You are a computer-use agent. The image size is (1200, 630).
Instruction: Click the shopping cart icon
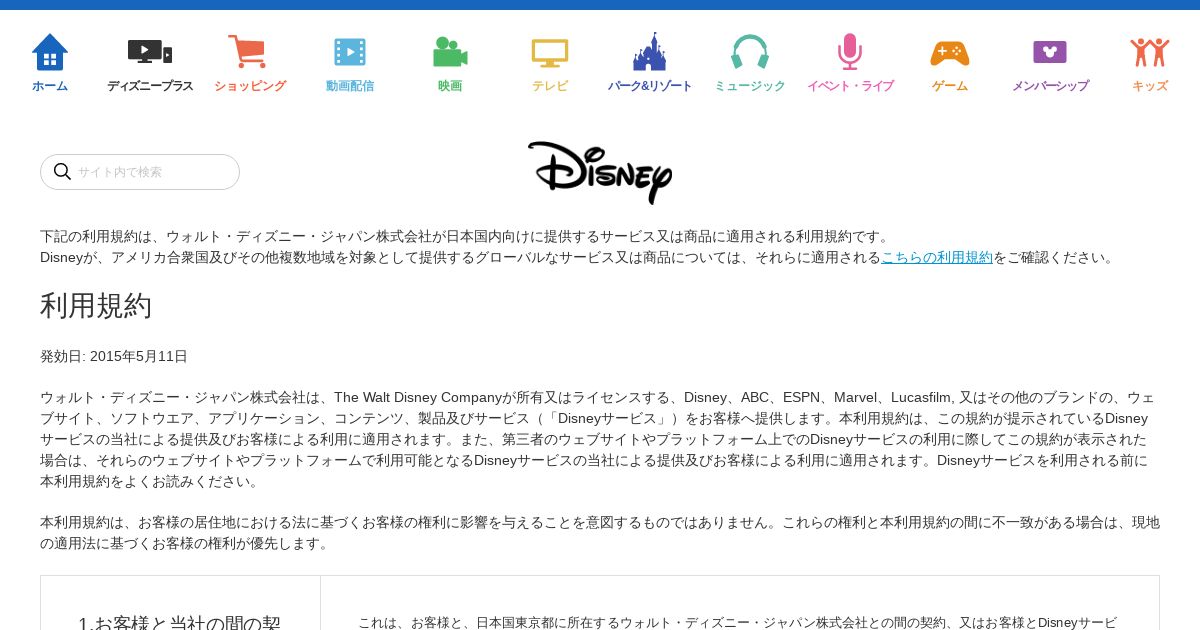(247, 52)
